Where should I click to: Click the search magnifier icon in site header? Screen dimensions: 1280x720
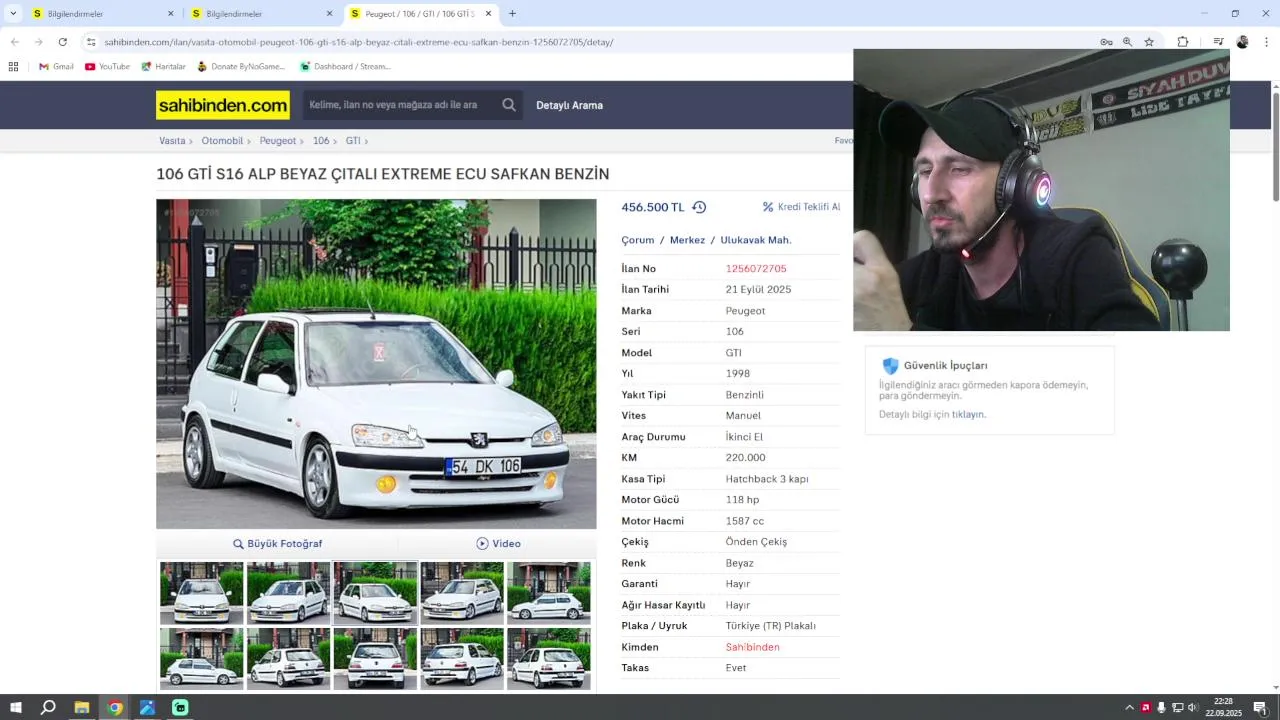click(509, 105)
